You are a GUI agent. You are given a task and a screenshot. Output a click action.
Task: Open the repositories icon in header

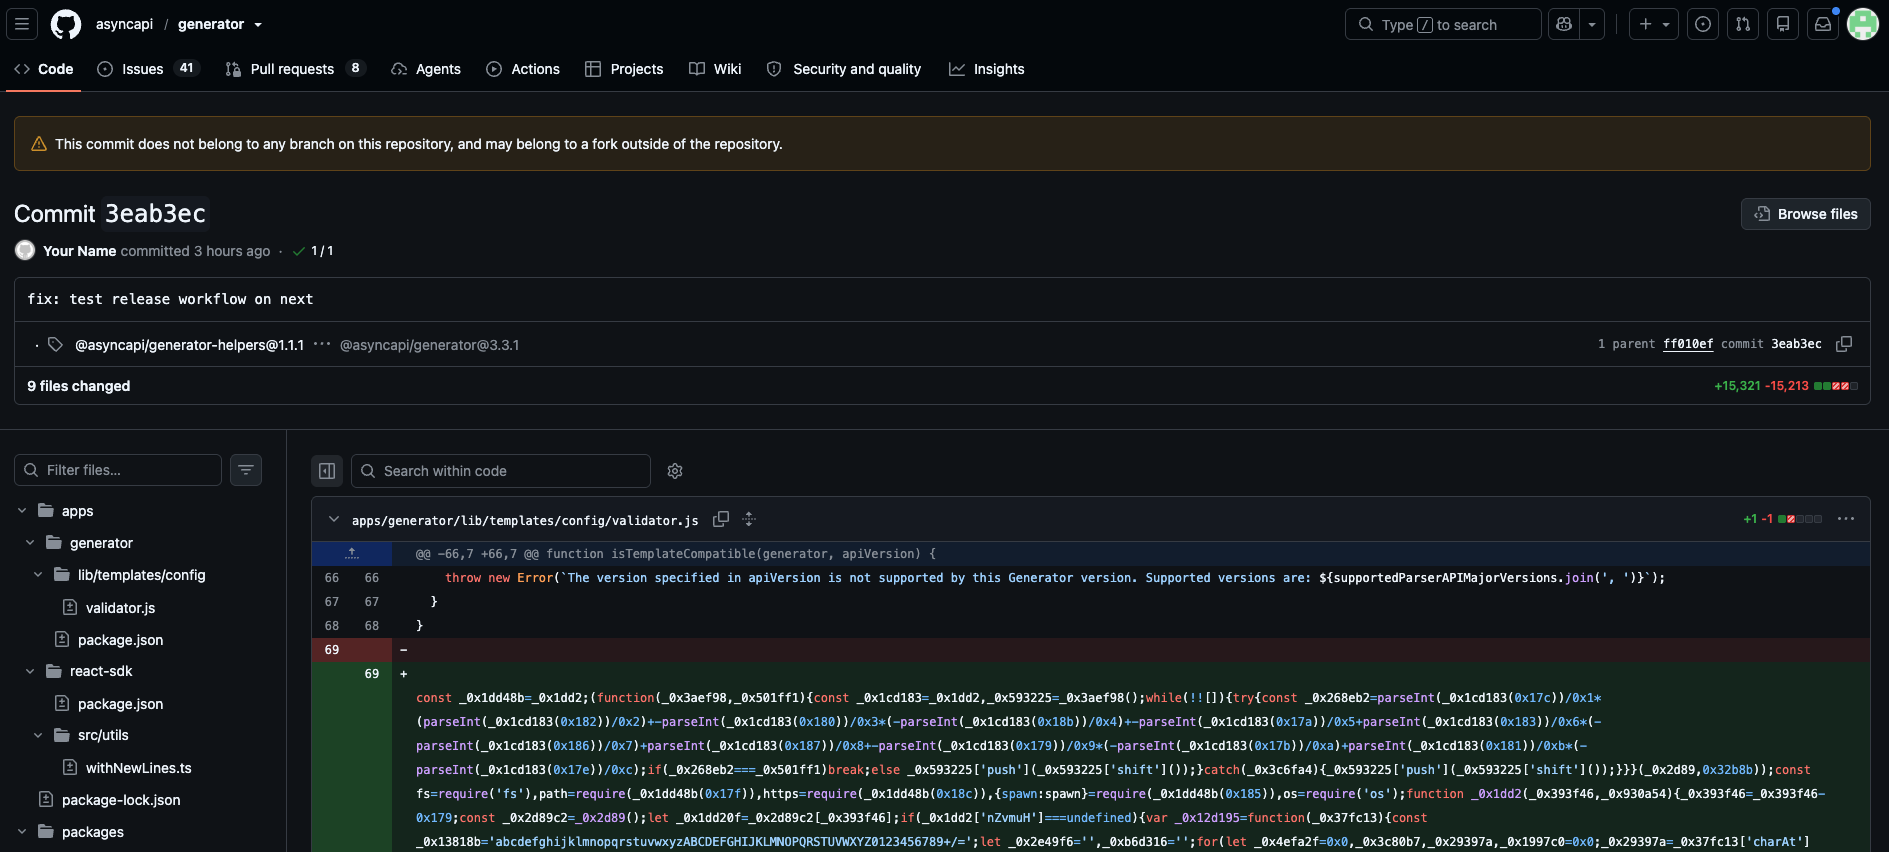pyautogui.click(x=1783, y=24)
